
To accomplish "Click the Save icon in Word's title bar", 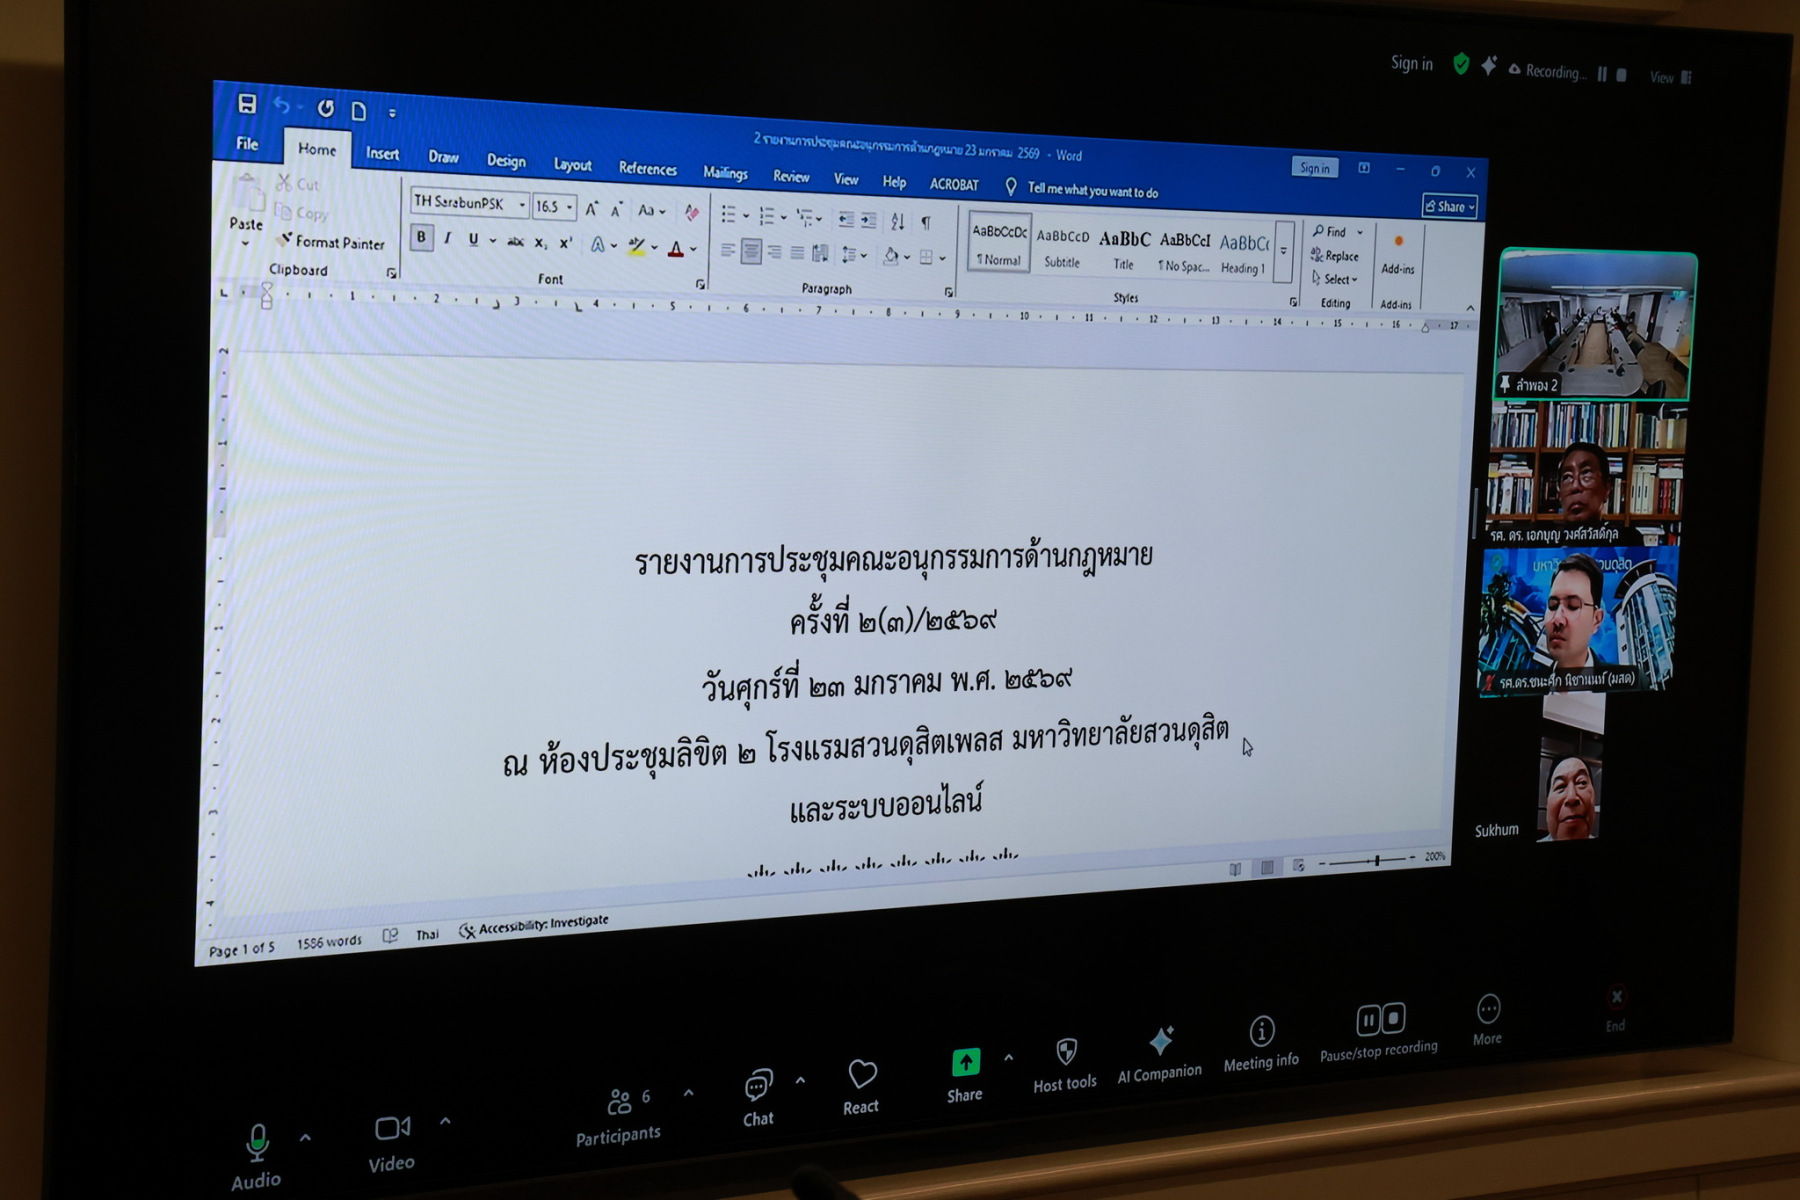I will click(247, 104).
